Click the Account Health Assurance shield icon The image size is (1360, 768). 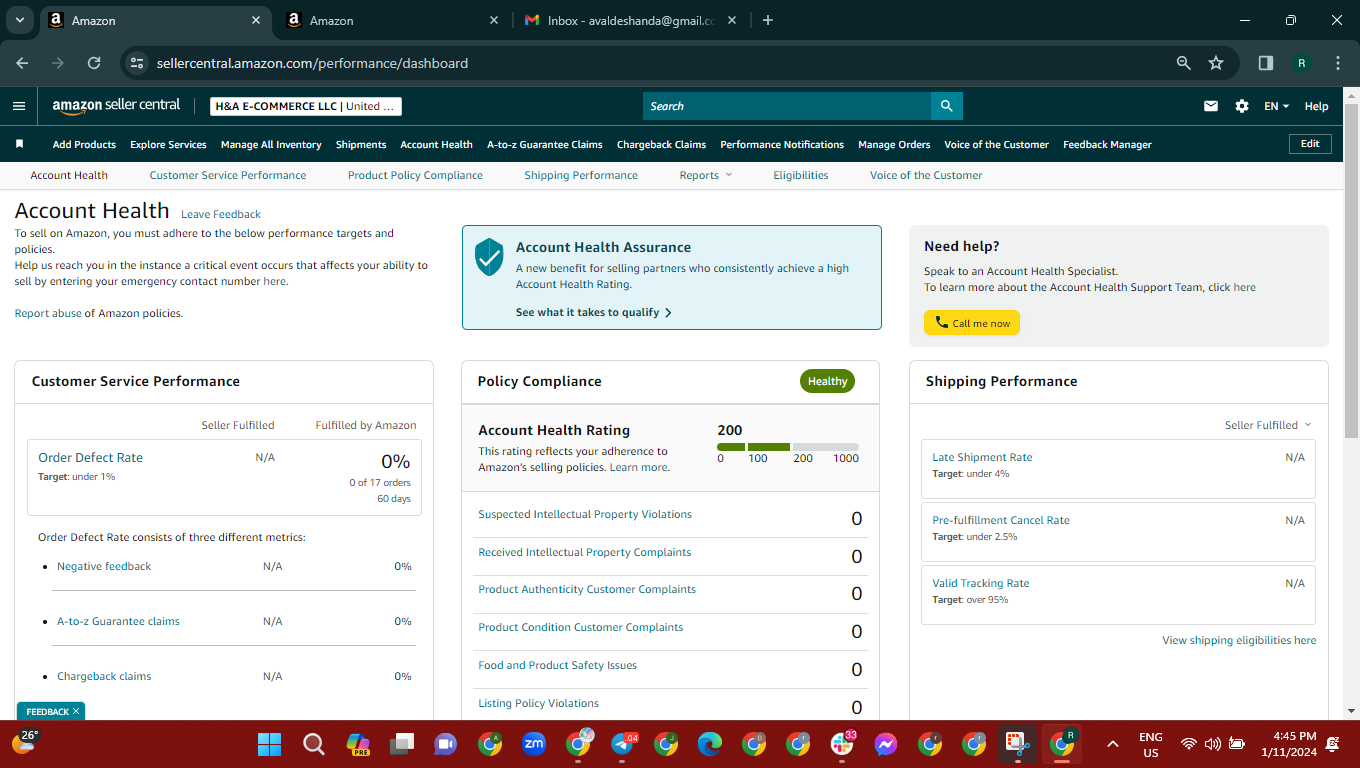489,257
